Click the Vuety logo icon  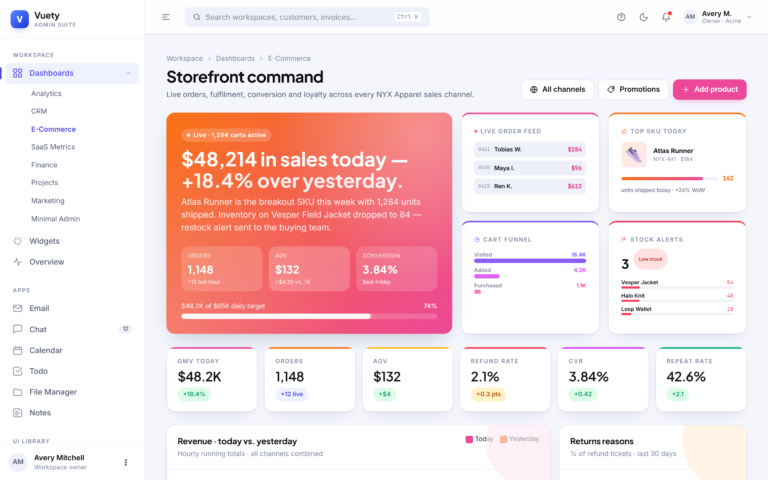pyautogui.click(x=20, y=19)
